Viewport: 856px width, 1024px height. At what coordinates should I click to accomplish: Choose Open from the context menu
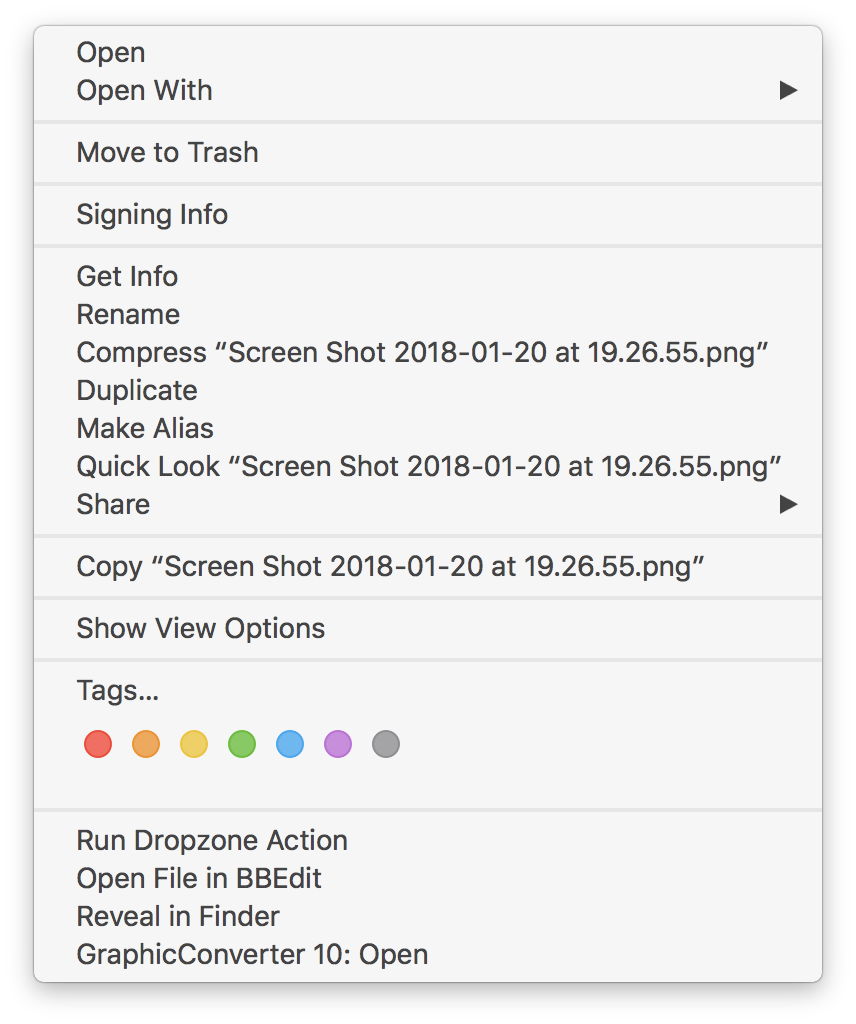[x=111, y=52]
